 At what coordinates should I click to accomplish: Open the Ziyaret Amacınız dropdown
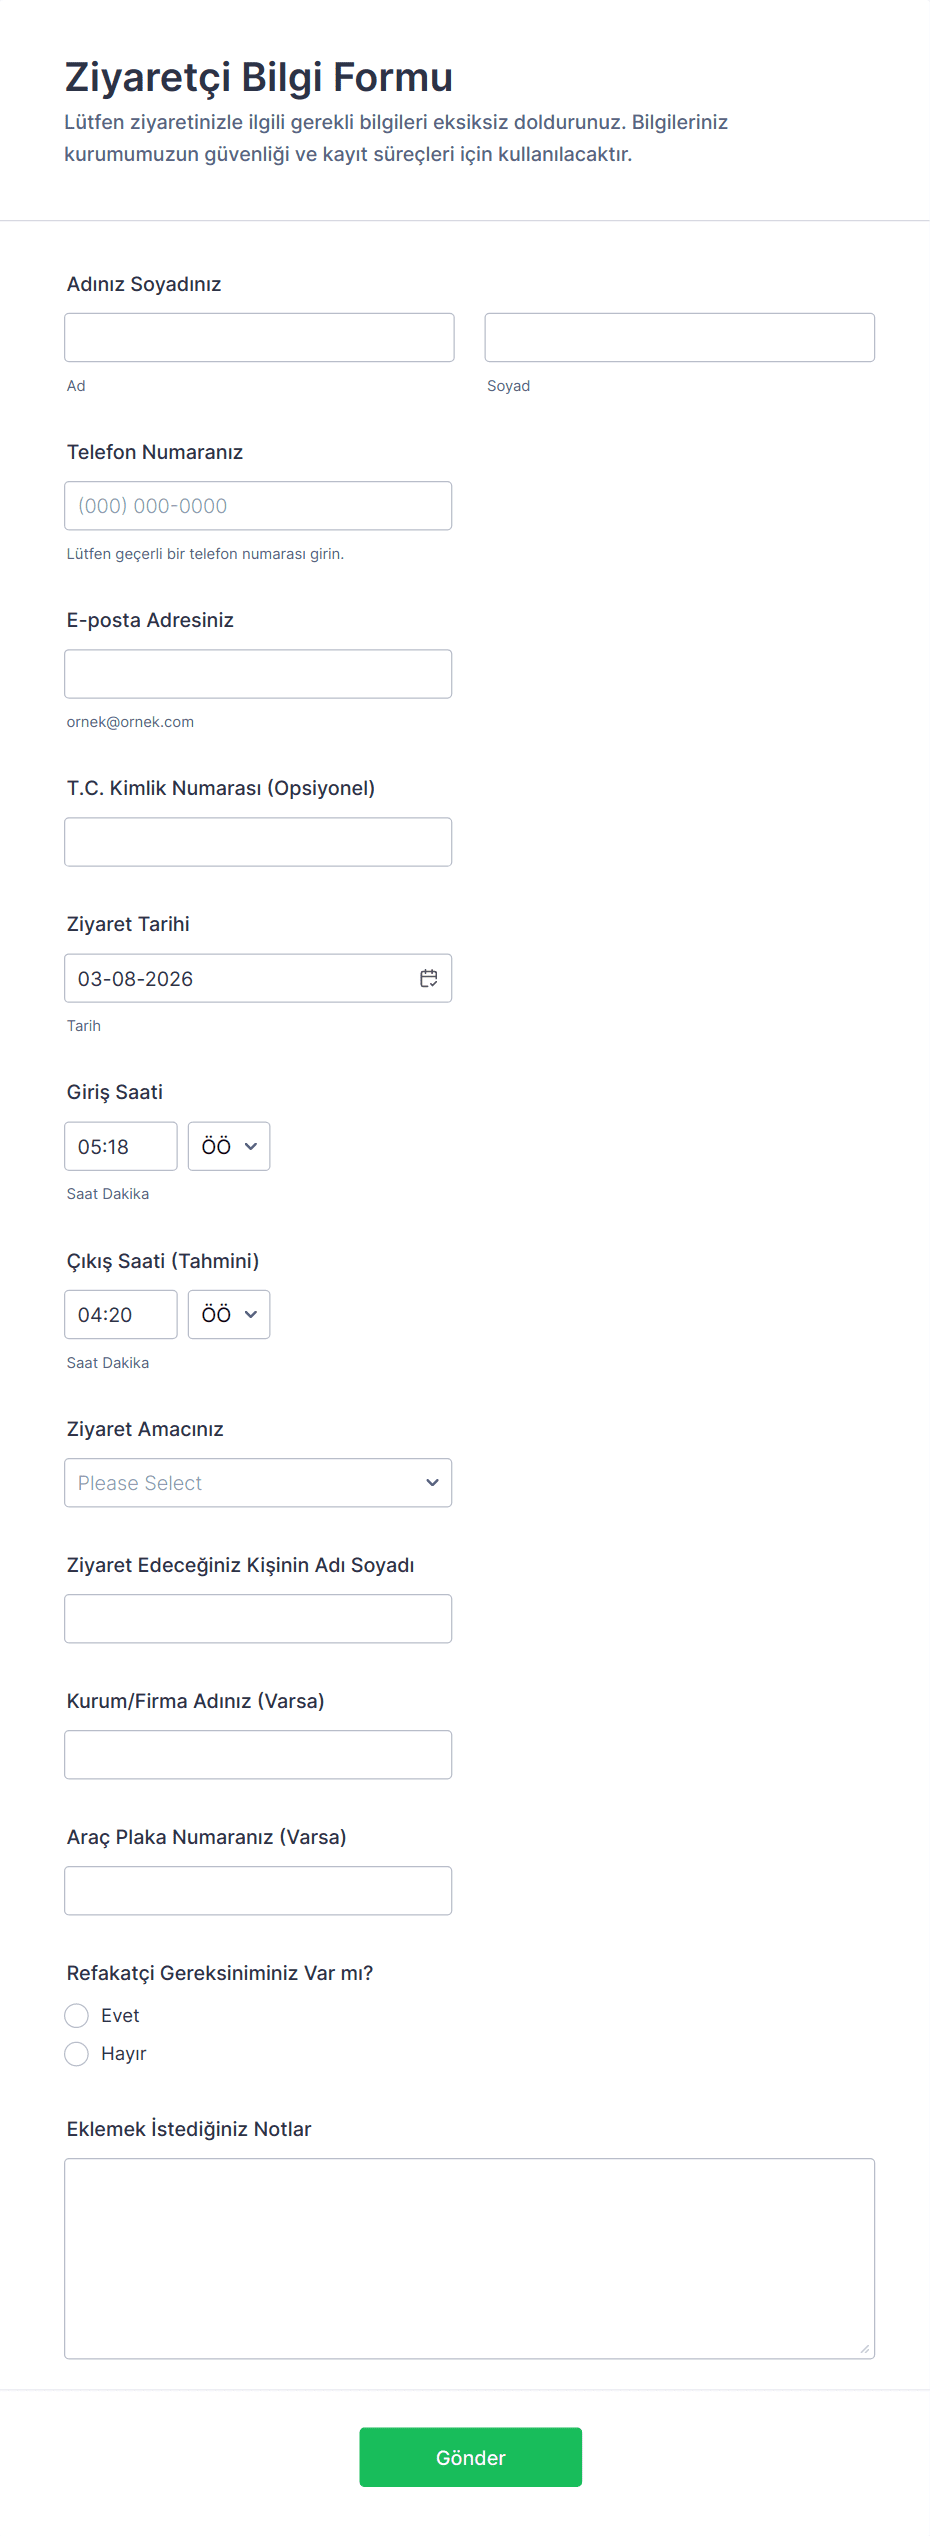point(258,1482)
